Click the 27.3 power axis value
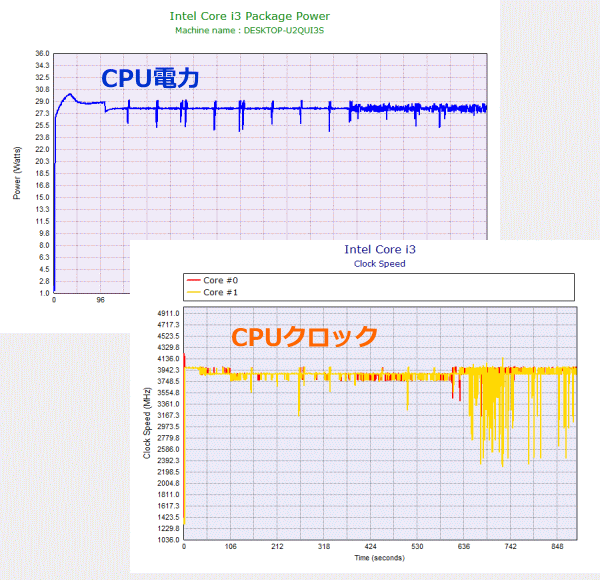 [x=42, y=113]
